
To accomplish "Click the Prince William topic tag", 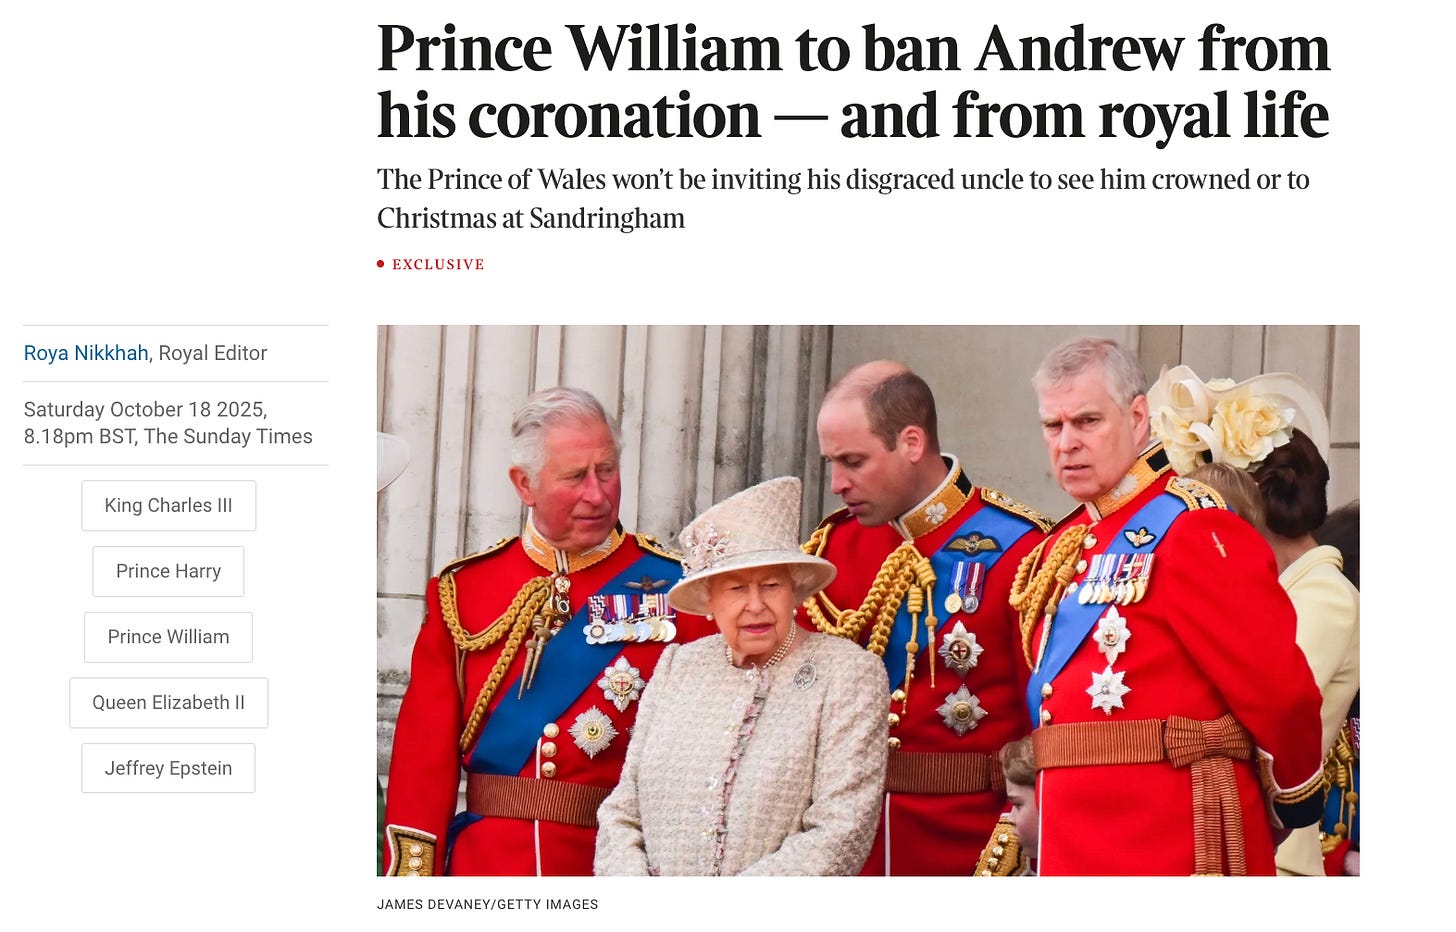I will pyautogui.click(x=168, y=637).
